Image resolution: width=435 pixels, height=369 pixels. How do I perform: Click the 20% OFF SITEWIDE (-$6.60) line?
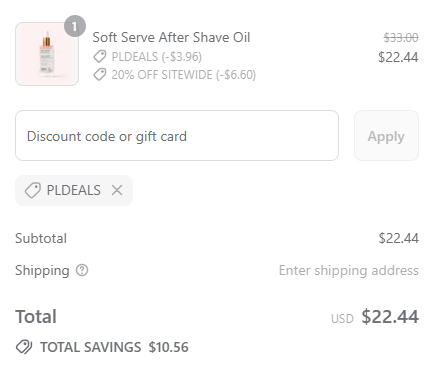coord(184,75)
